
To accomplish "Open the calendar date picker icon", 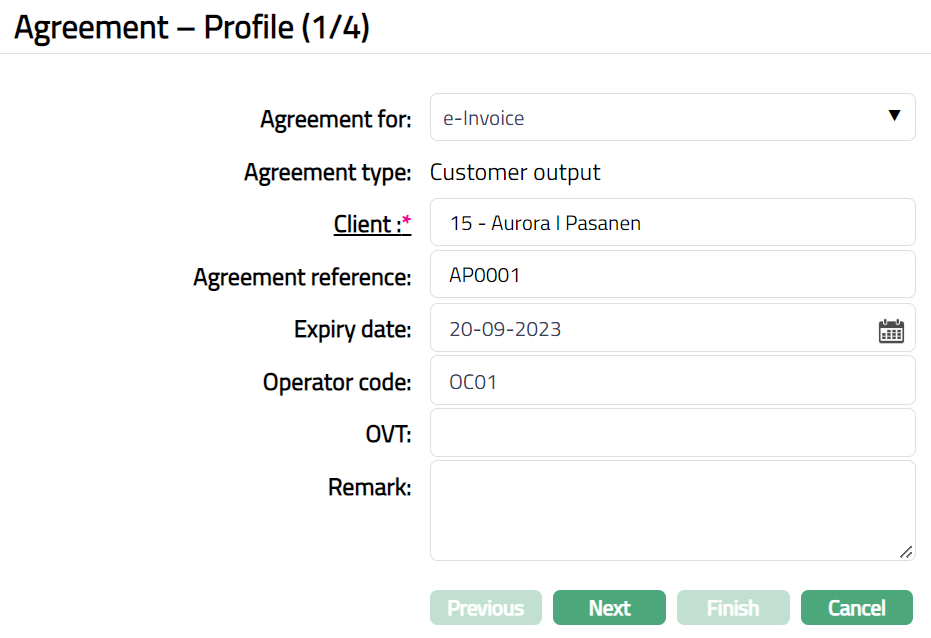I will point(891,331).
